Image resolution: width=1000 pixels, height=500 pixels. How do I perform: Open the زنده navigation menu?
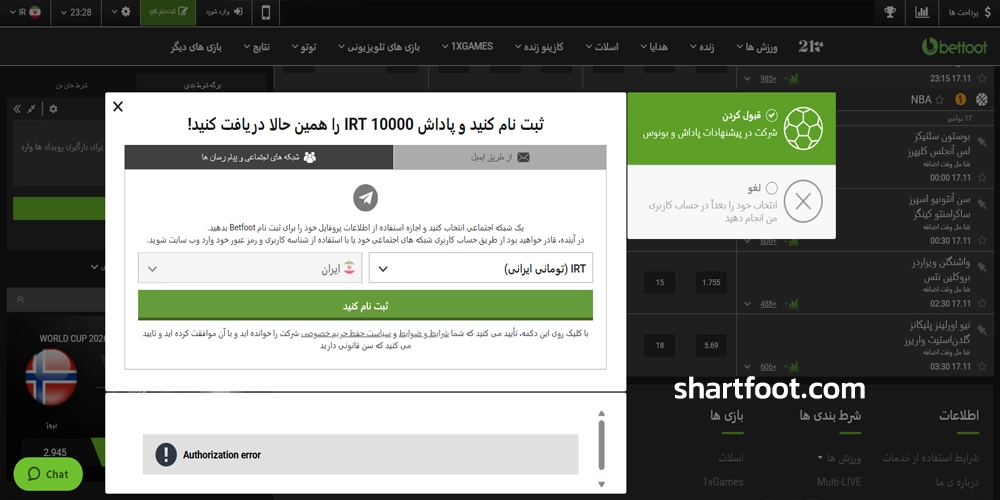tap(702, 47)
